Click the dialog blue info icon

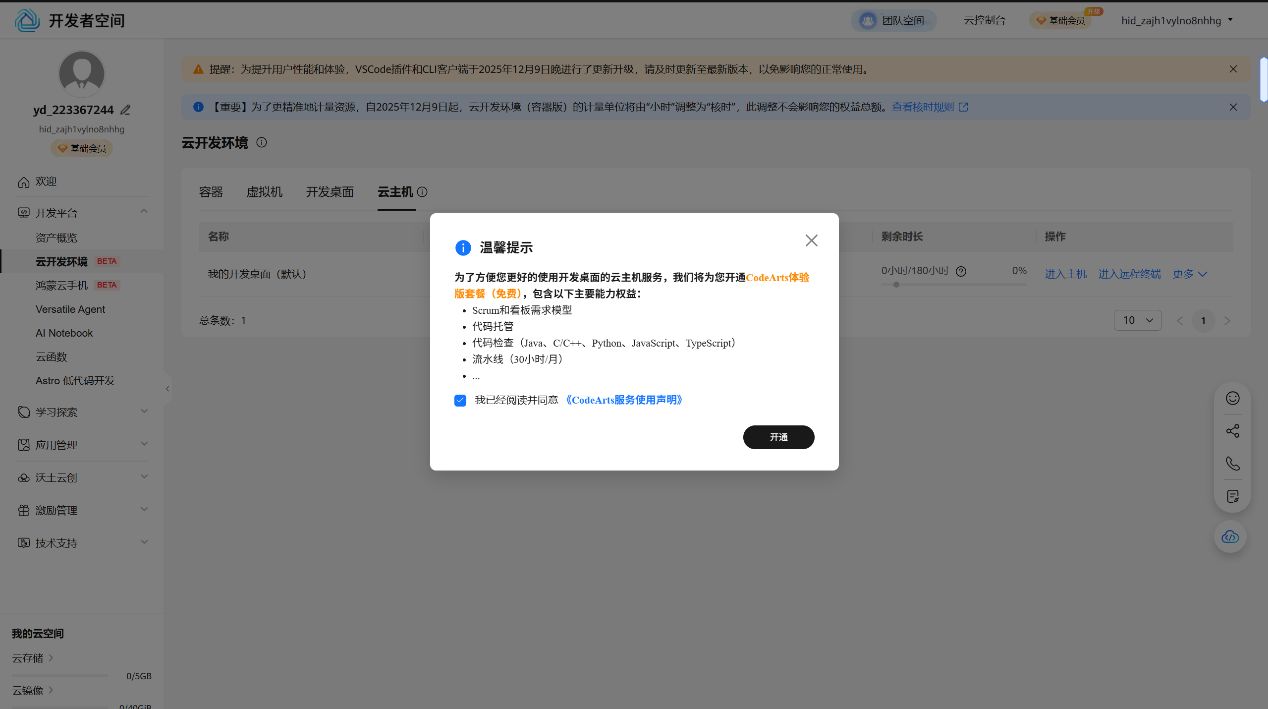(x=462, y=248)
